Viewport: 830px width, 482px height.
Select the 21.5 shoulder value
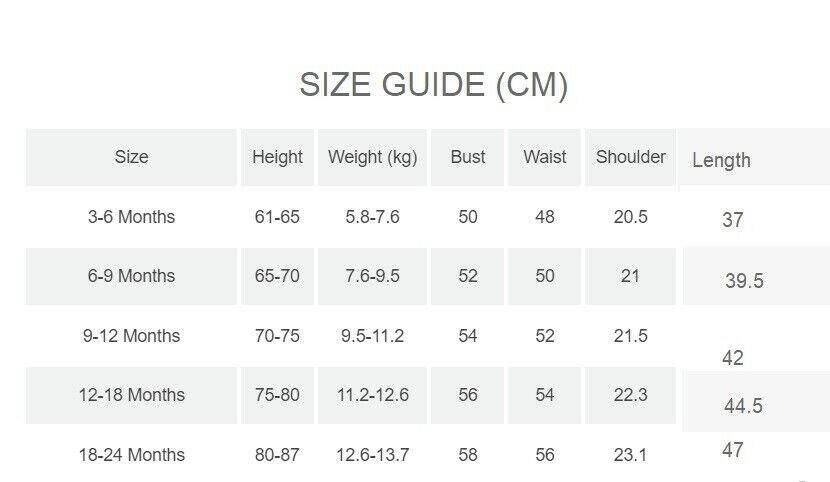click(630, 336)
